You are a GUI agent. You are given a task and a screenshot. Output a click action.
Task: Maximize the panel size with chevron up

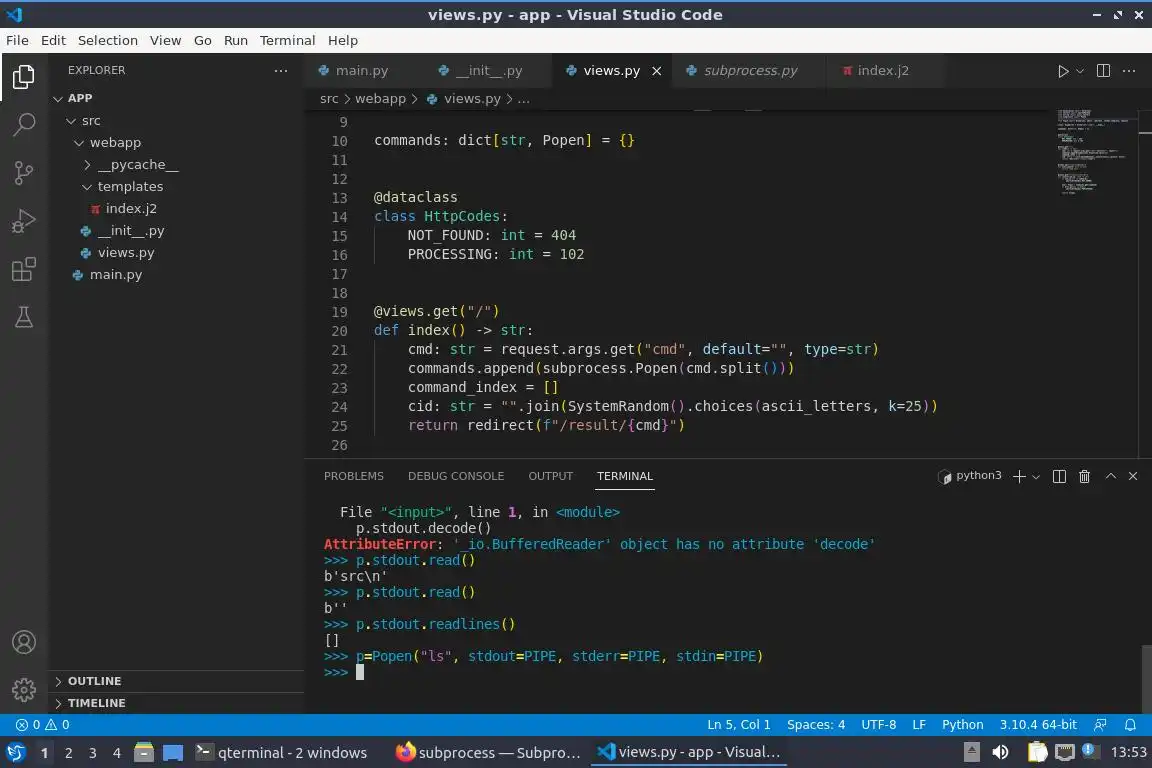(x=1111, y=476)
